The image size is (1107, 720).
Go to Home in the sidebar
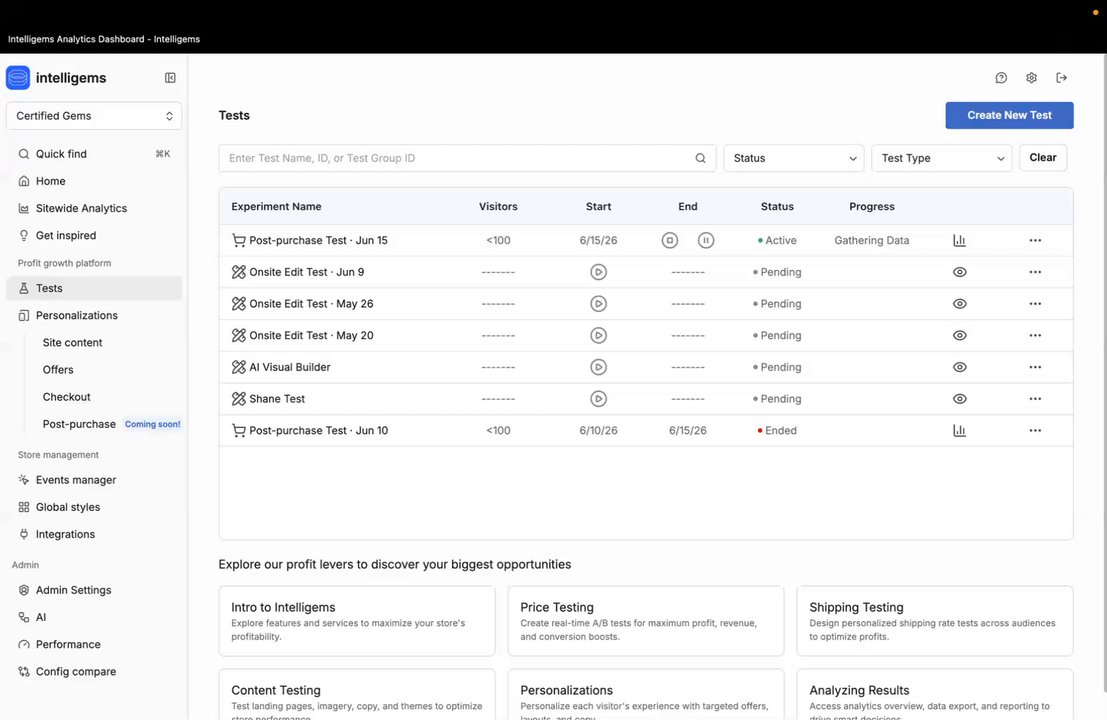coord(94,181)
